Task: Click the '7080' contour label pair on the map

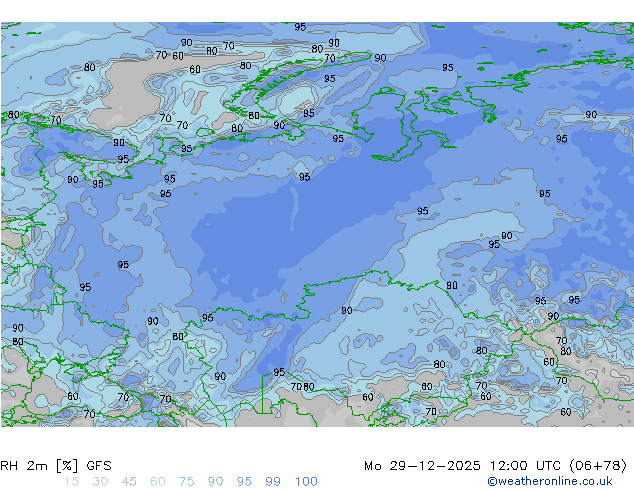Action: [302, 387]
